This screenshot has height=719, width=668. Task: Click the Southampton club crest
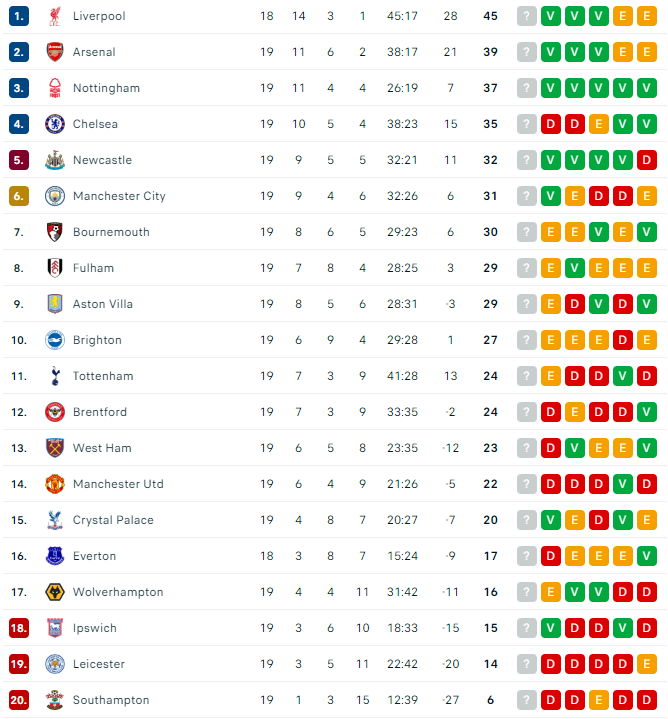click(55, 700)
